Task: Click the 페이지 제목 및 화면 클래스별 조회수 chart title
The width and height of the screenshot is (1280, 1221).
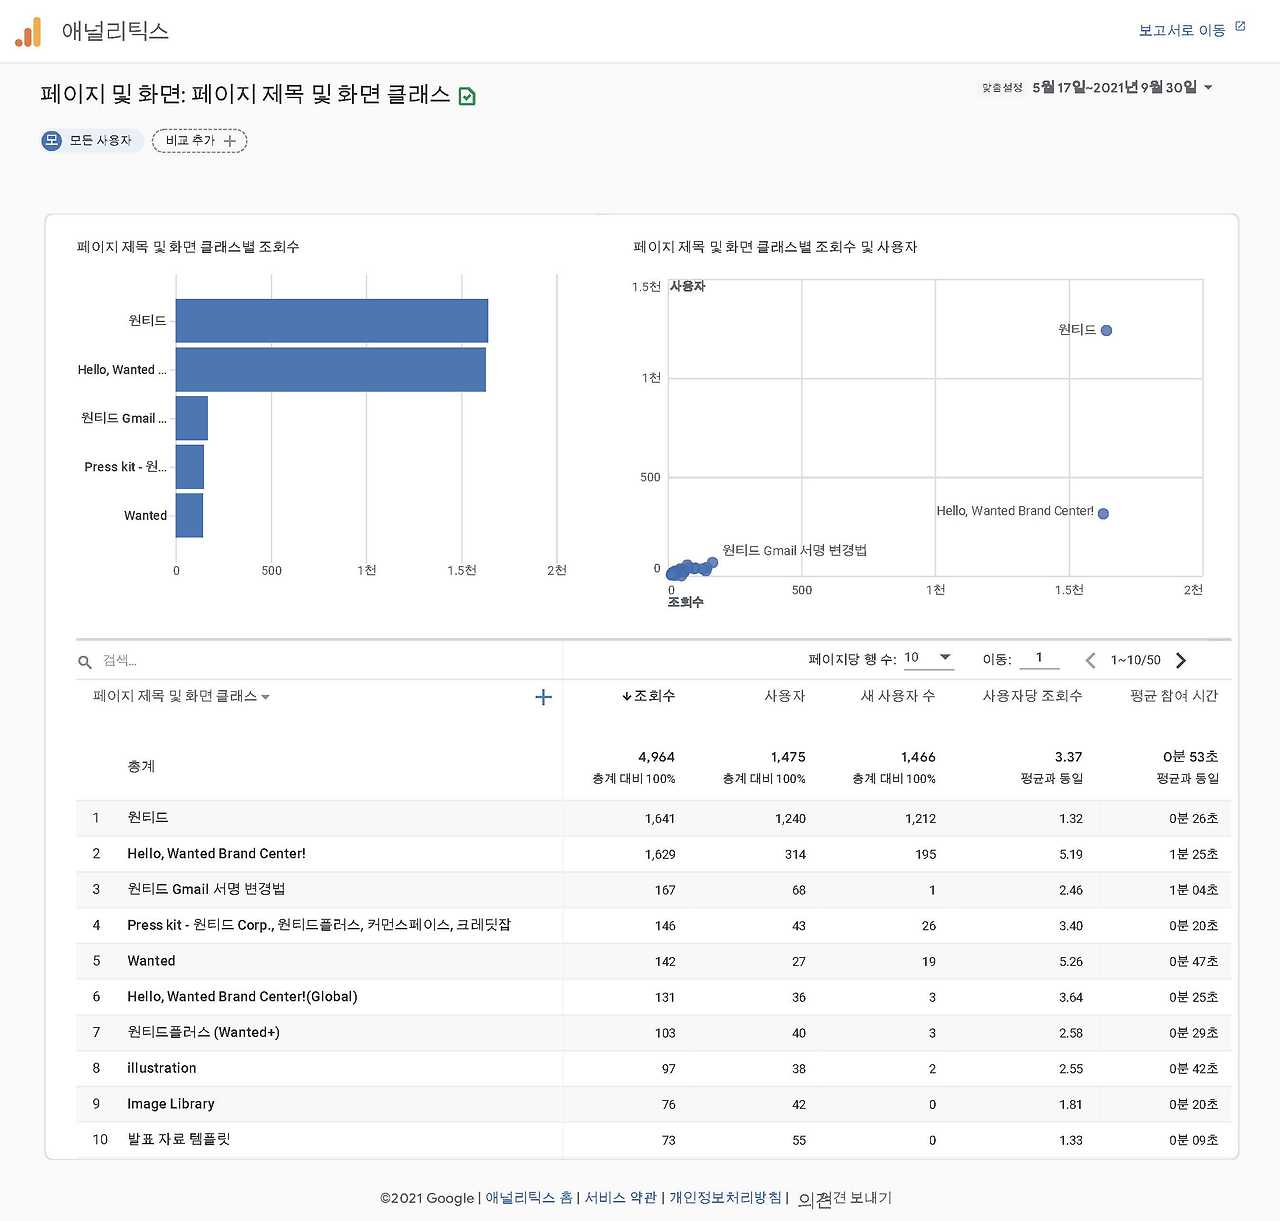Action: click(188, 247)
